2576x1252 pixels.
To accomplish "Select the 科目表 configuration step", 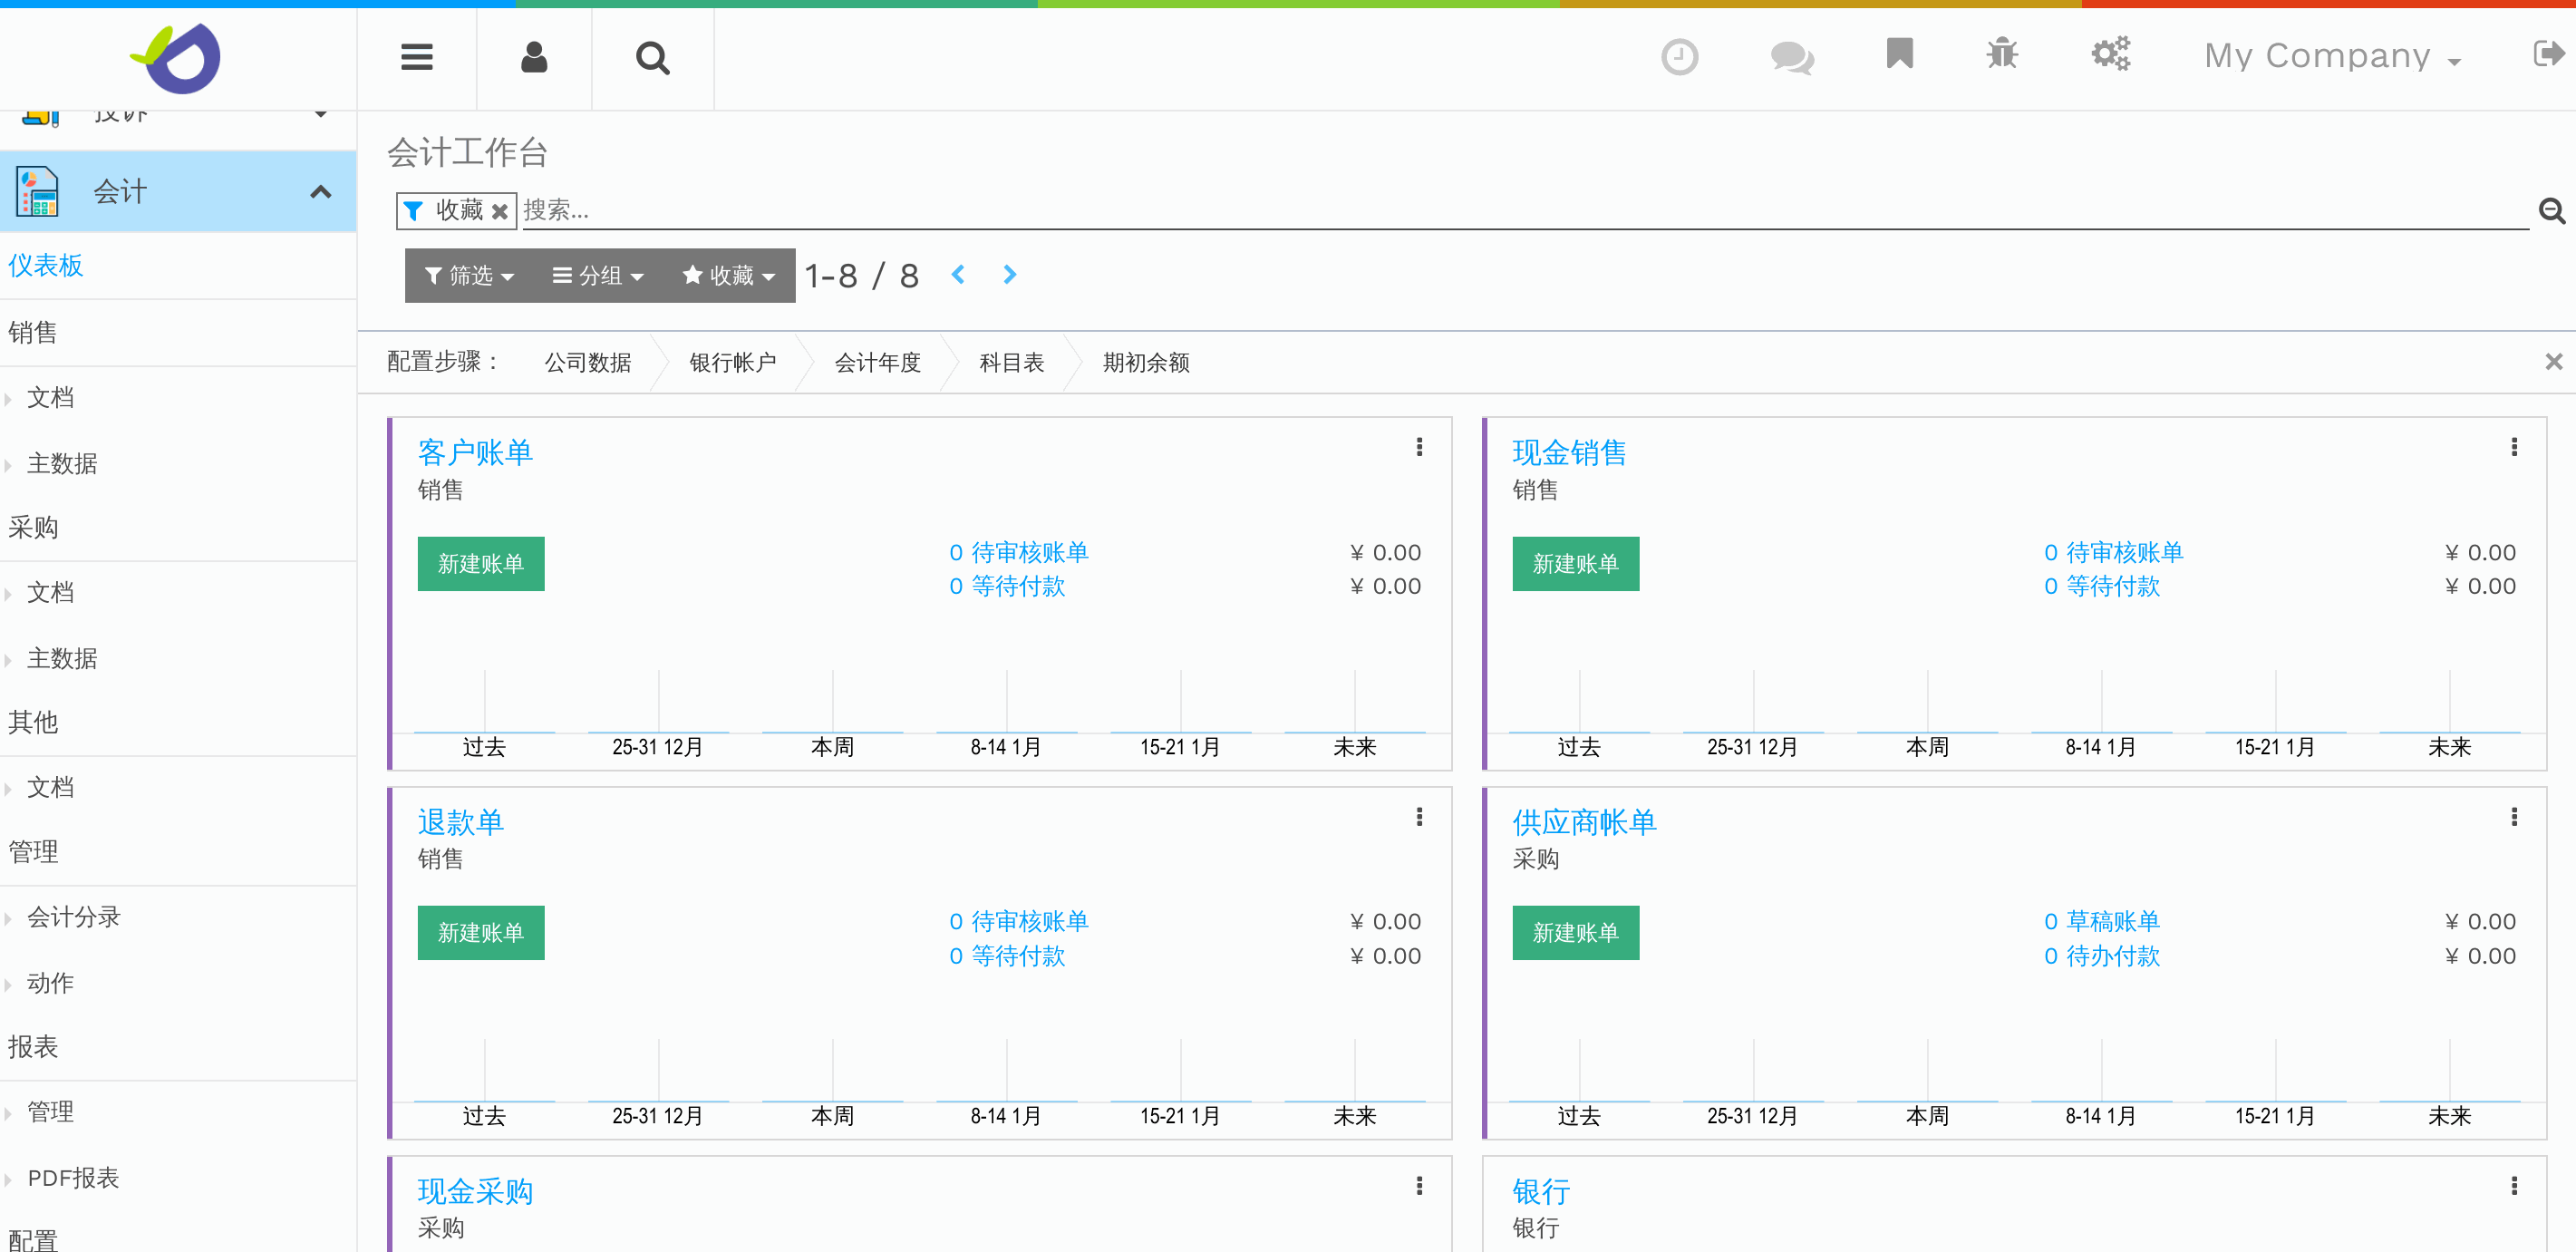I will click(1011, 362).
